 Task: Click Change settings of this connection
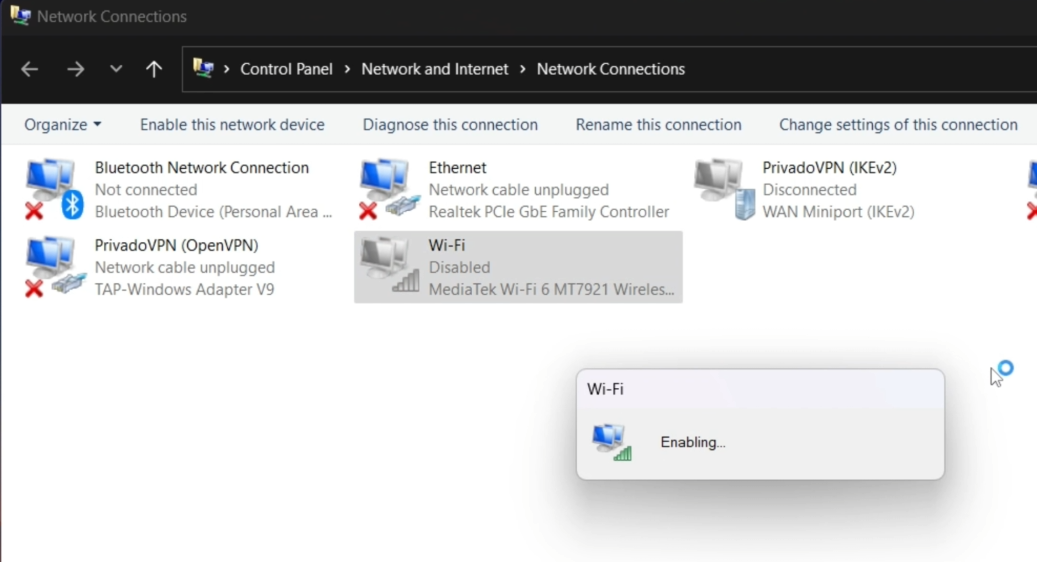click(x=898, y=124)
